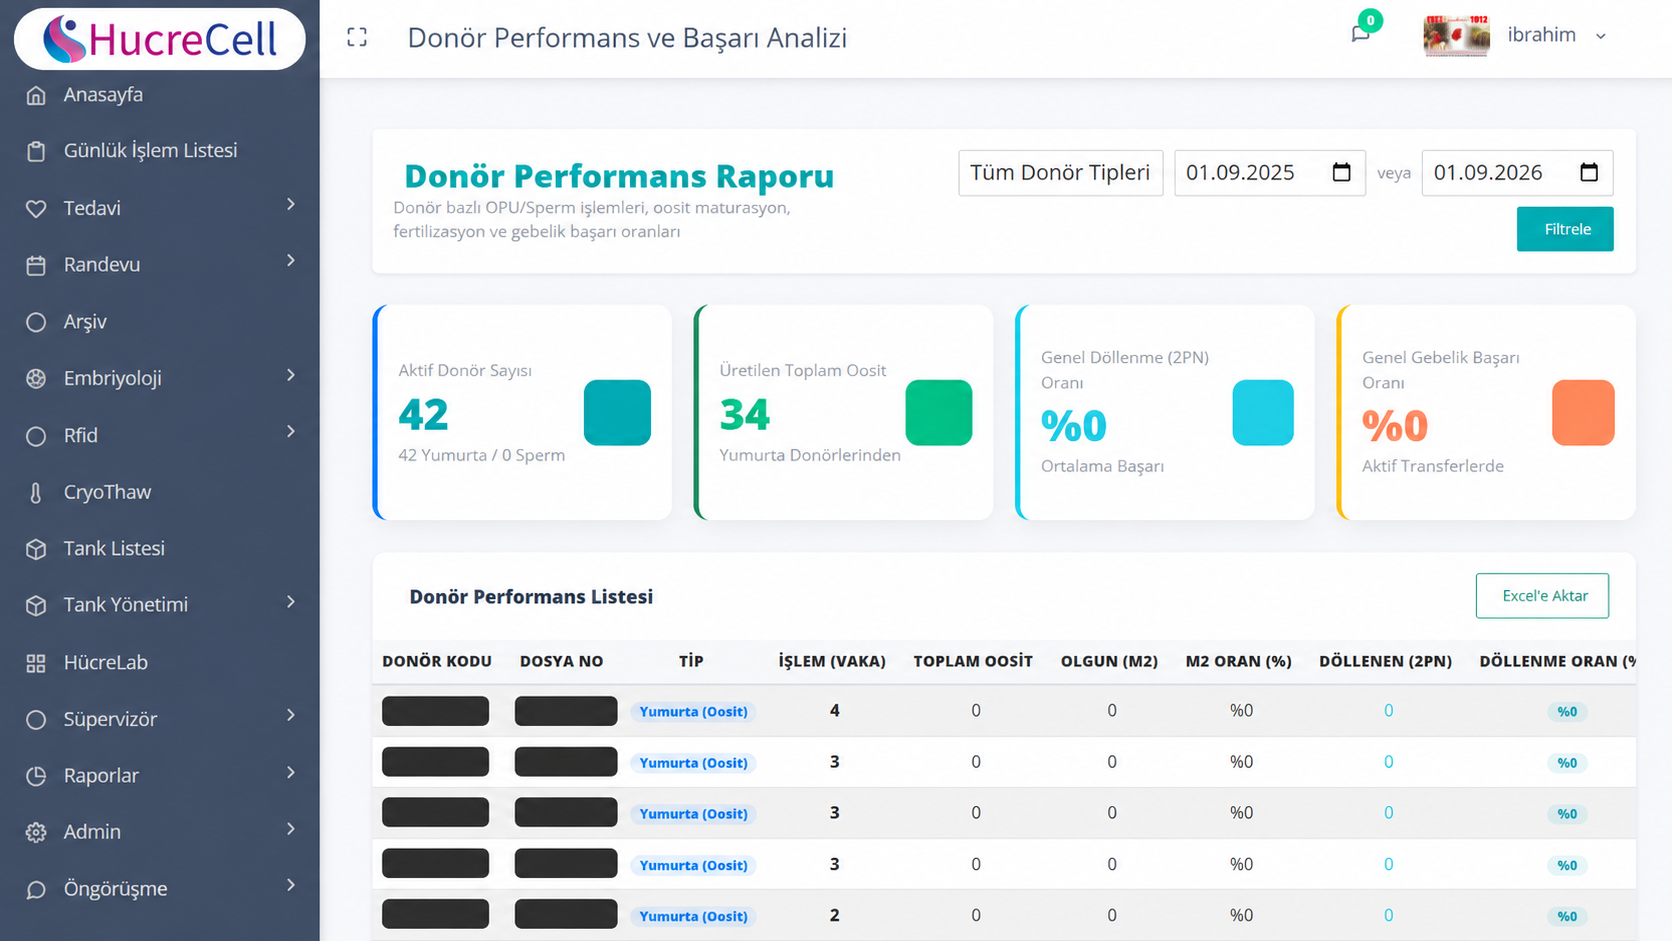This screenshot has width=1672, height=941.
Task: Click the 42 Yumurta / 0 Sperm text
Action: tap(482, 455)
